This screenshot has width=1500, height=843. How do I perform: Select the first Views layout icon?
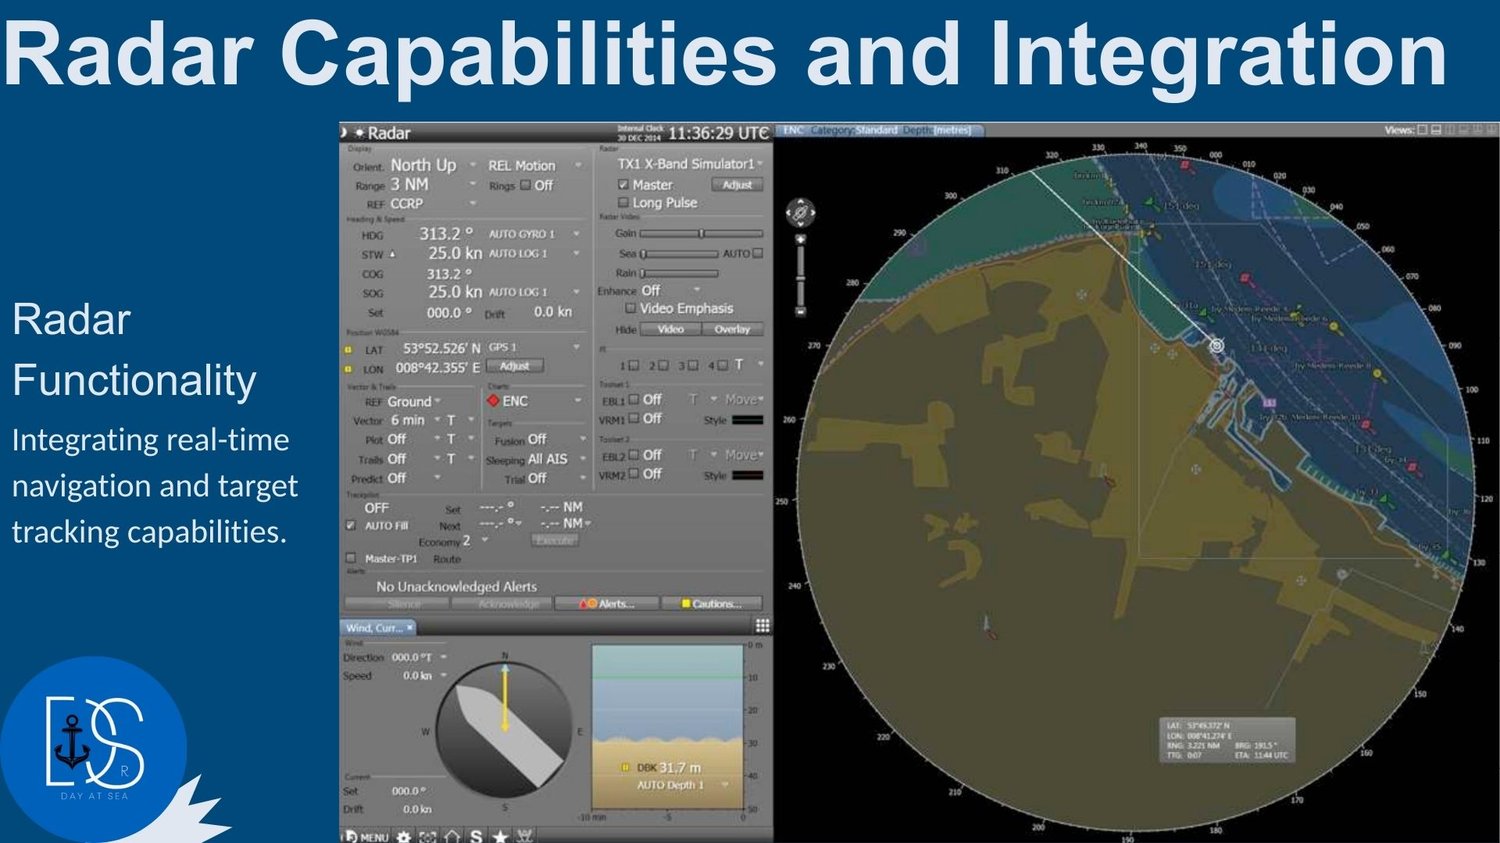[x=1423, y=130]
